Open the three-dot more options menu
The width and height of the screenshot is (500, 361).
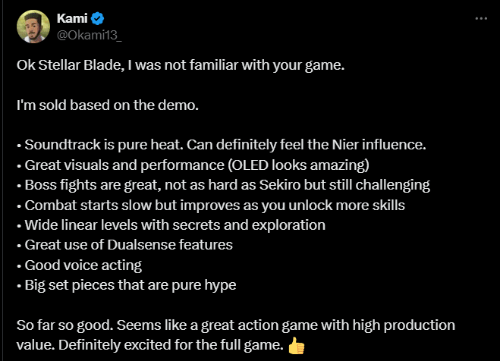(481, 19)
